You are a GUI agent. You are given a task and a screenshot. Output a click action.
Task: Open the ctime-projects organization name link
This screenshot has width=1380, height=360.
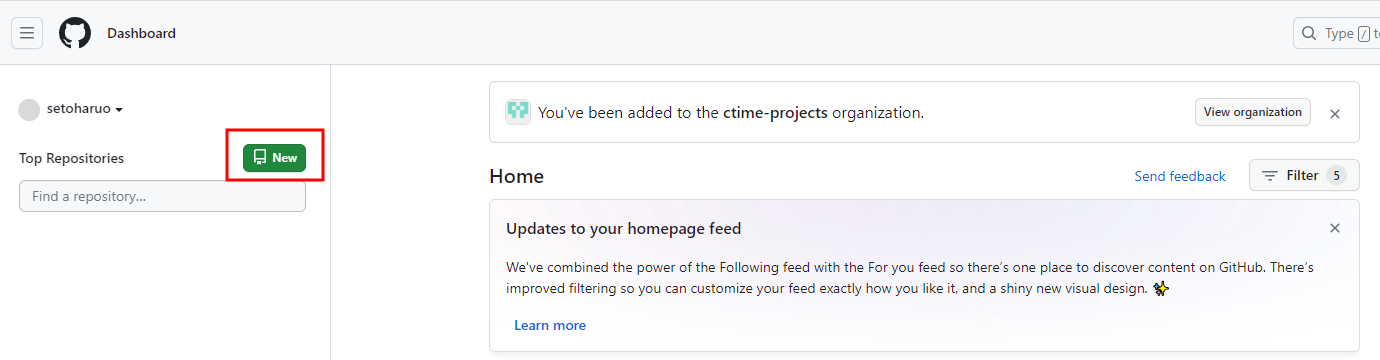coord(775,113)
